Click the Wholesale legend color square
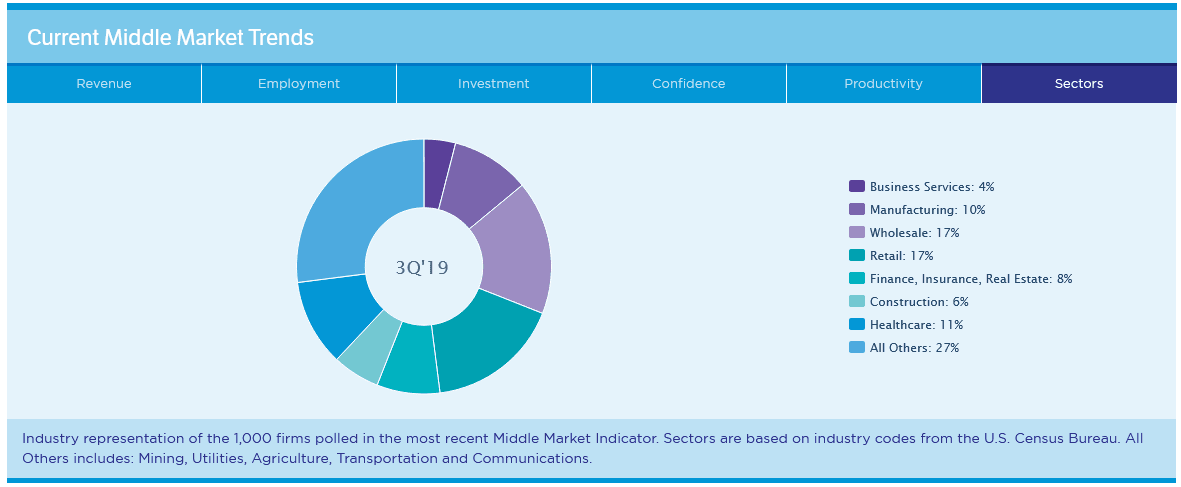 coord(857,233)
